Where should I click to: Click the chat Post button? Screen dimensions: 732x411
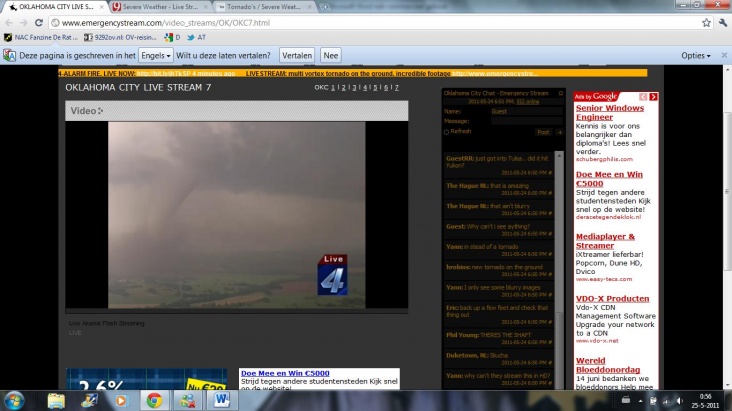click(543, 132)
